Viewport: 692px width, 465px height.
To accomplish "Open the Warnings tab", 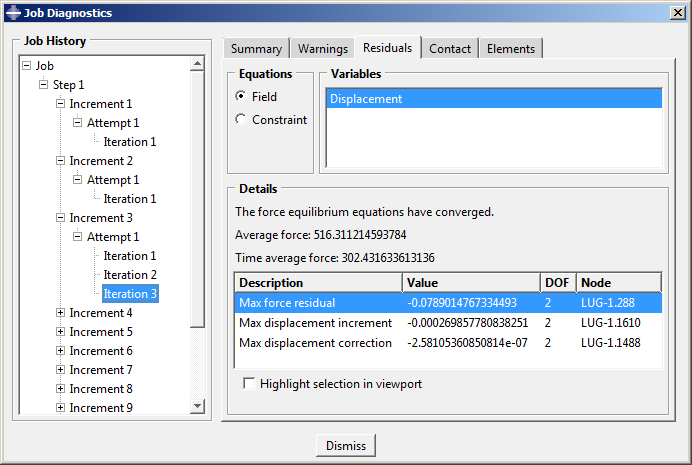I will click(x=322, y=49).
